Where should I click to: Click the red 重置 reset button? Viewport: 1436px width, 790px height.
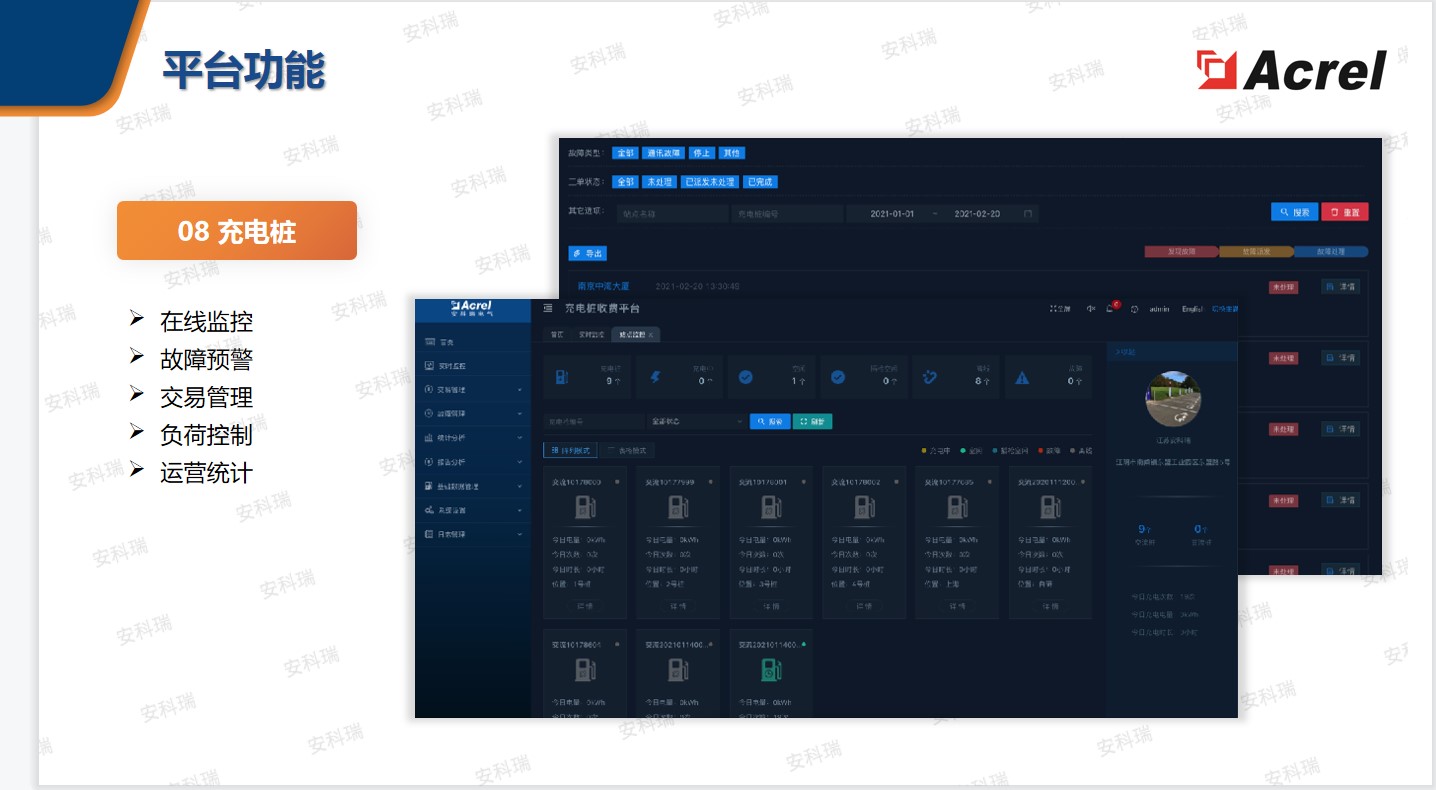click(x=1344, y=212)
